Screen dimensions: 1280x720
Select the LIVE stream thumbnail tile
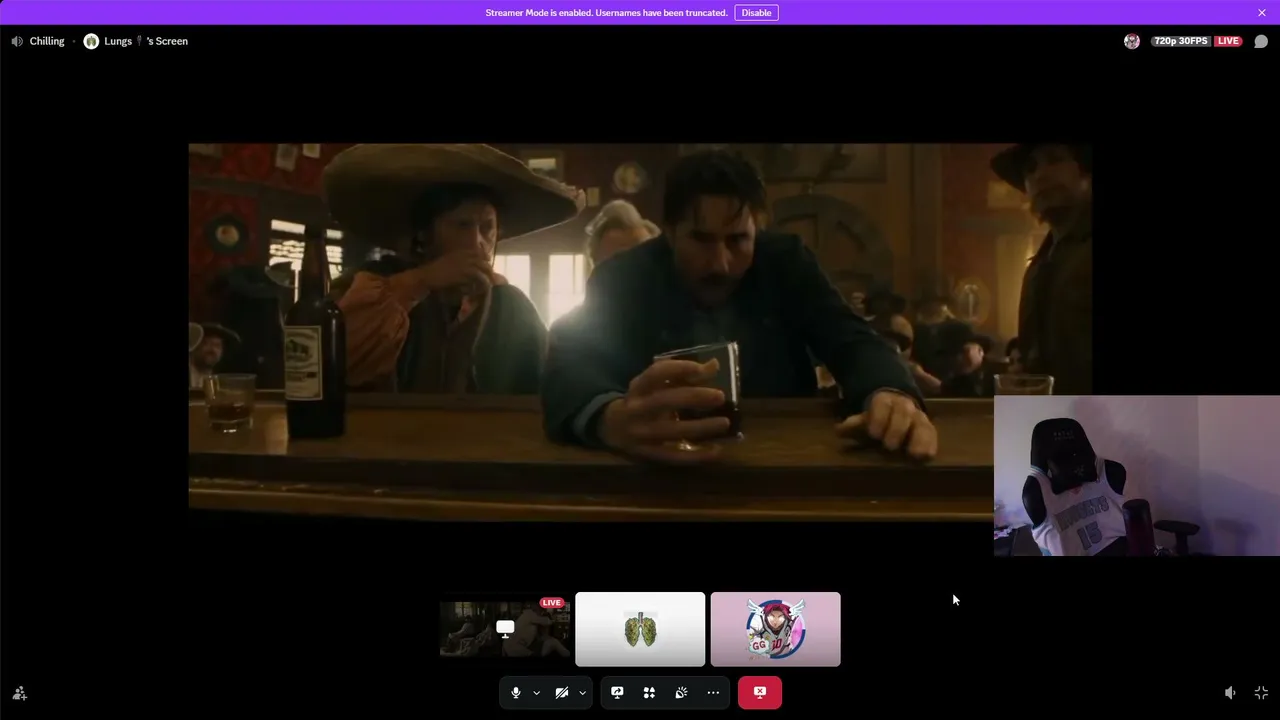[505, 629]
